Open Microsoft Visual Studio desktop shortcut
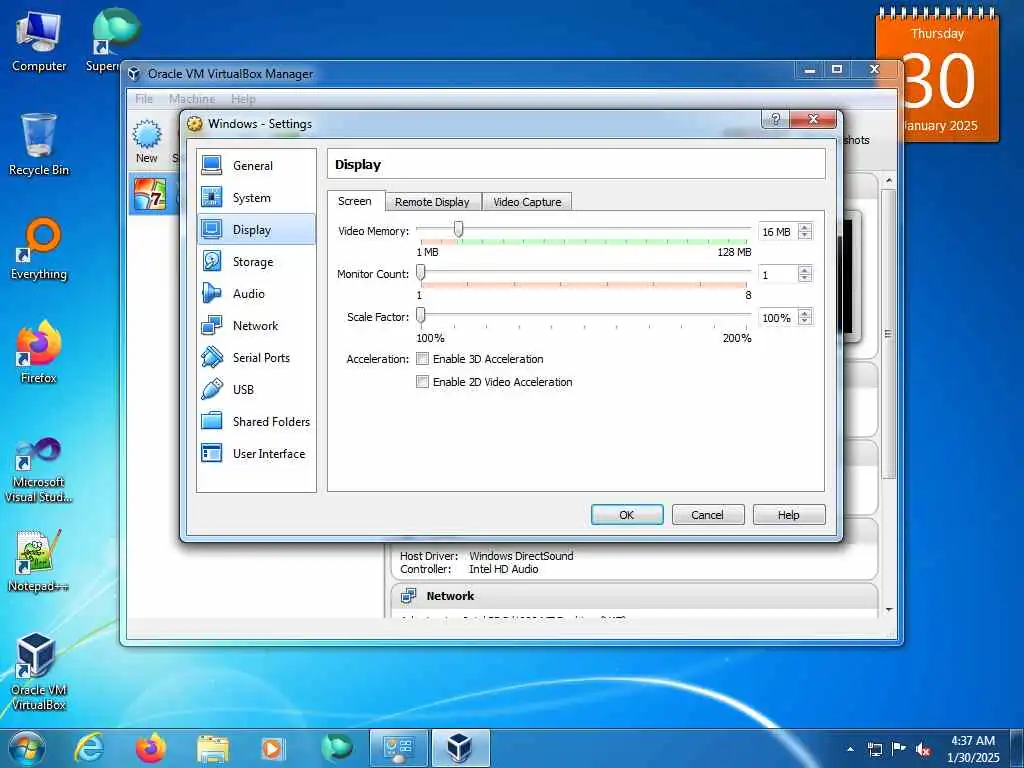This screenshot has height=768, width=1024. 39,470
